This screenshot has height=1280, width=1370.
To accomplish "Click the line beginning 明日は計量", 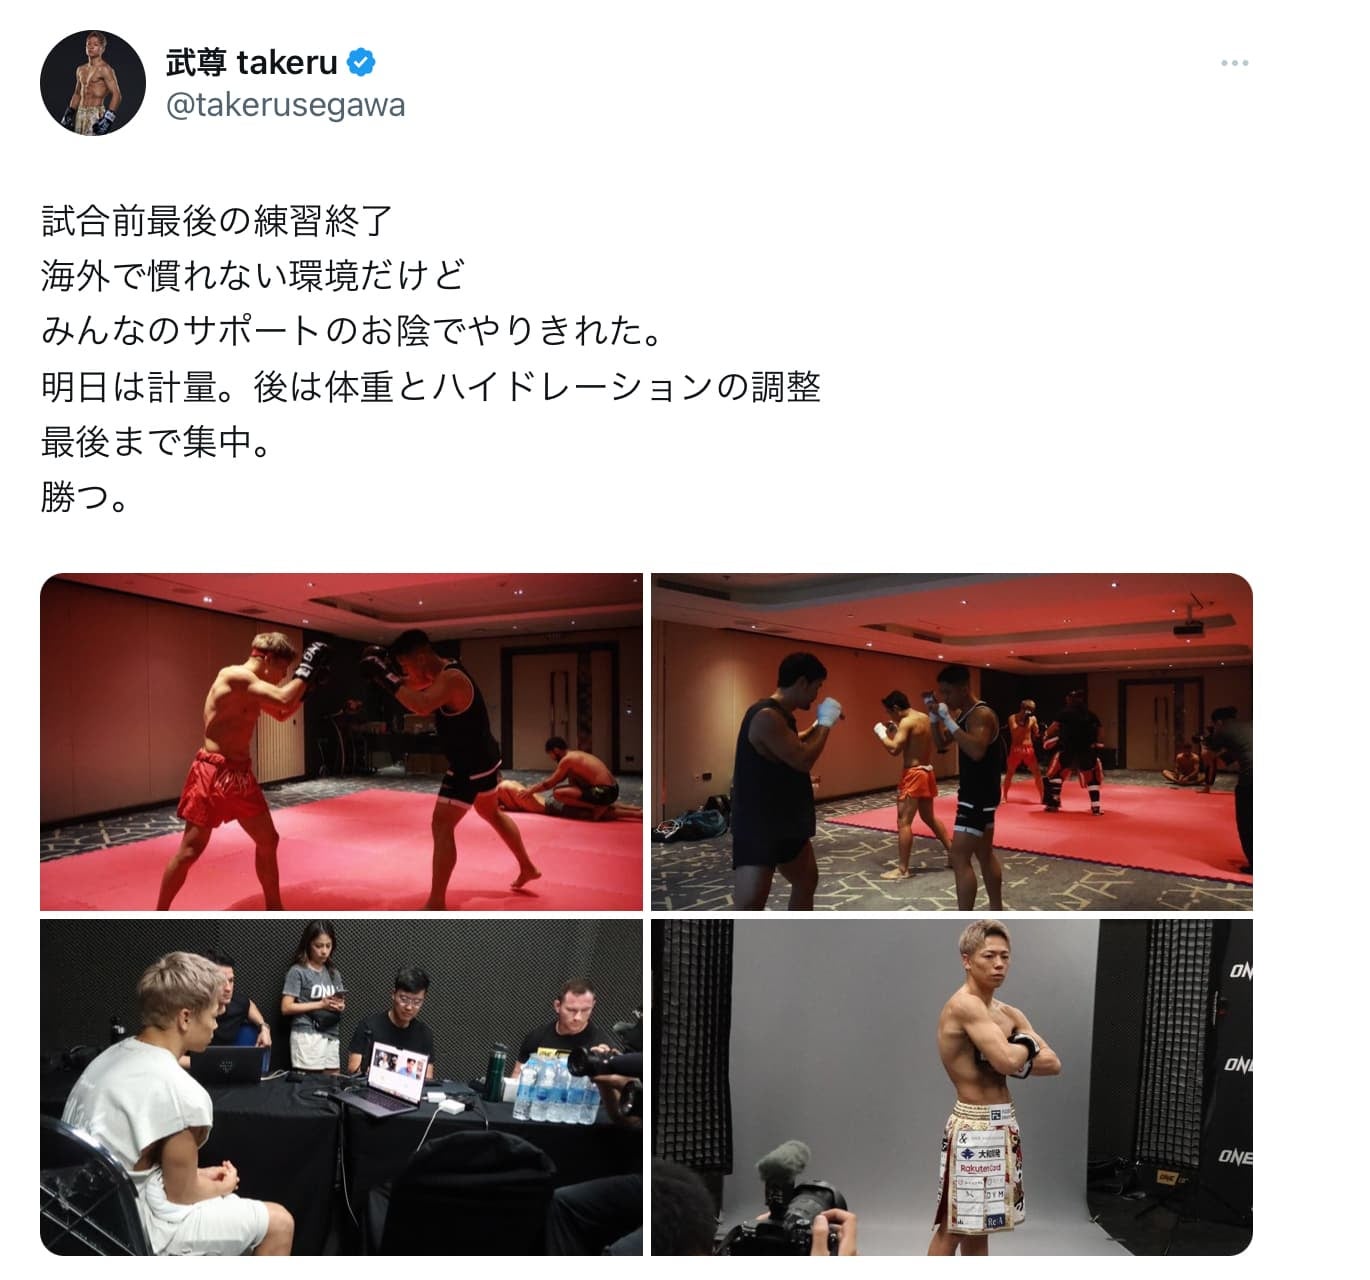I will point(431,386).
